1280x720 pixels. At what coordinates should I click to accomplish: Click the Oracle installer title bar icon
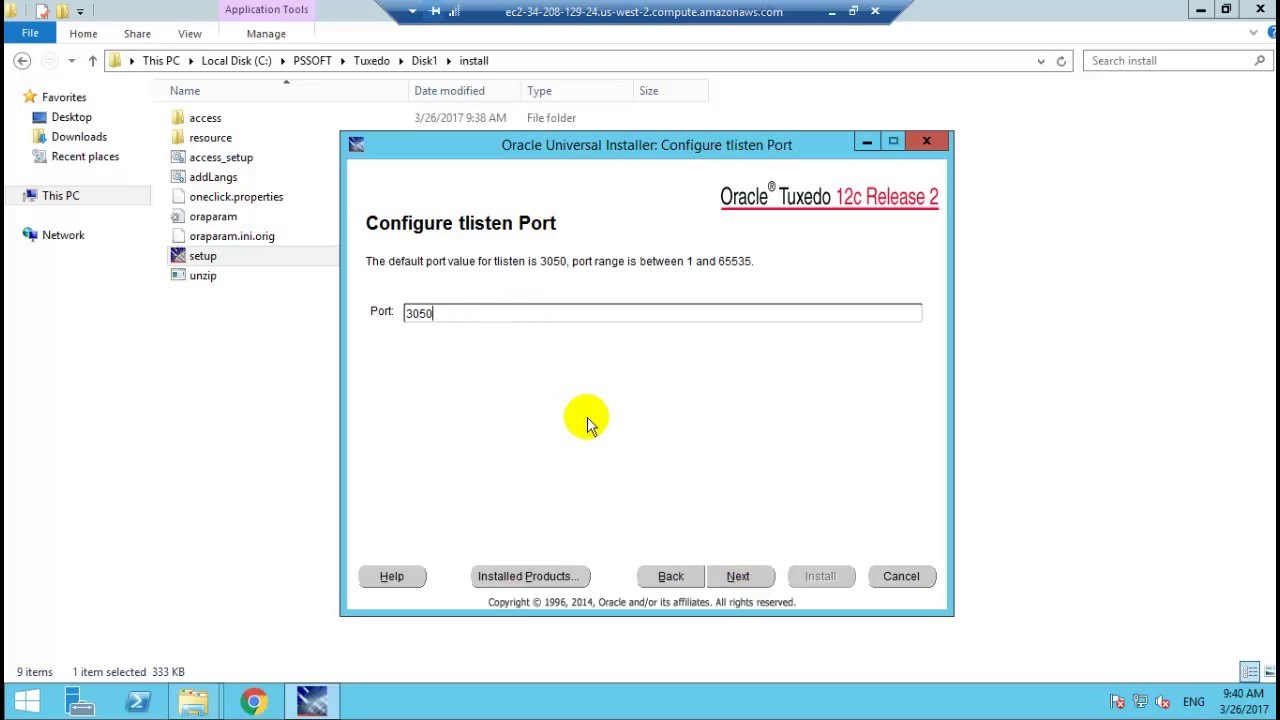coord(356,145)
